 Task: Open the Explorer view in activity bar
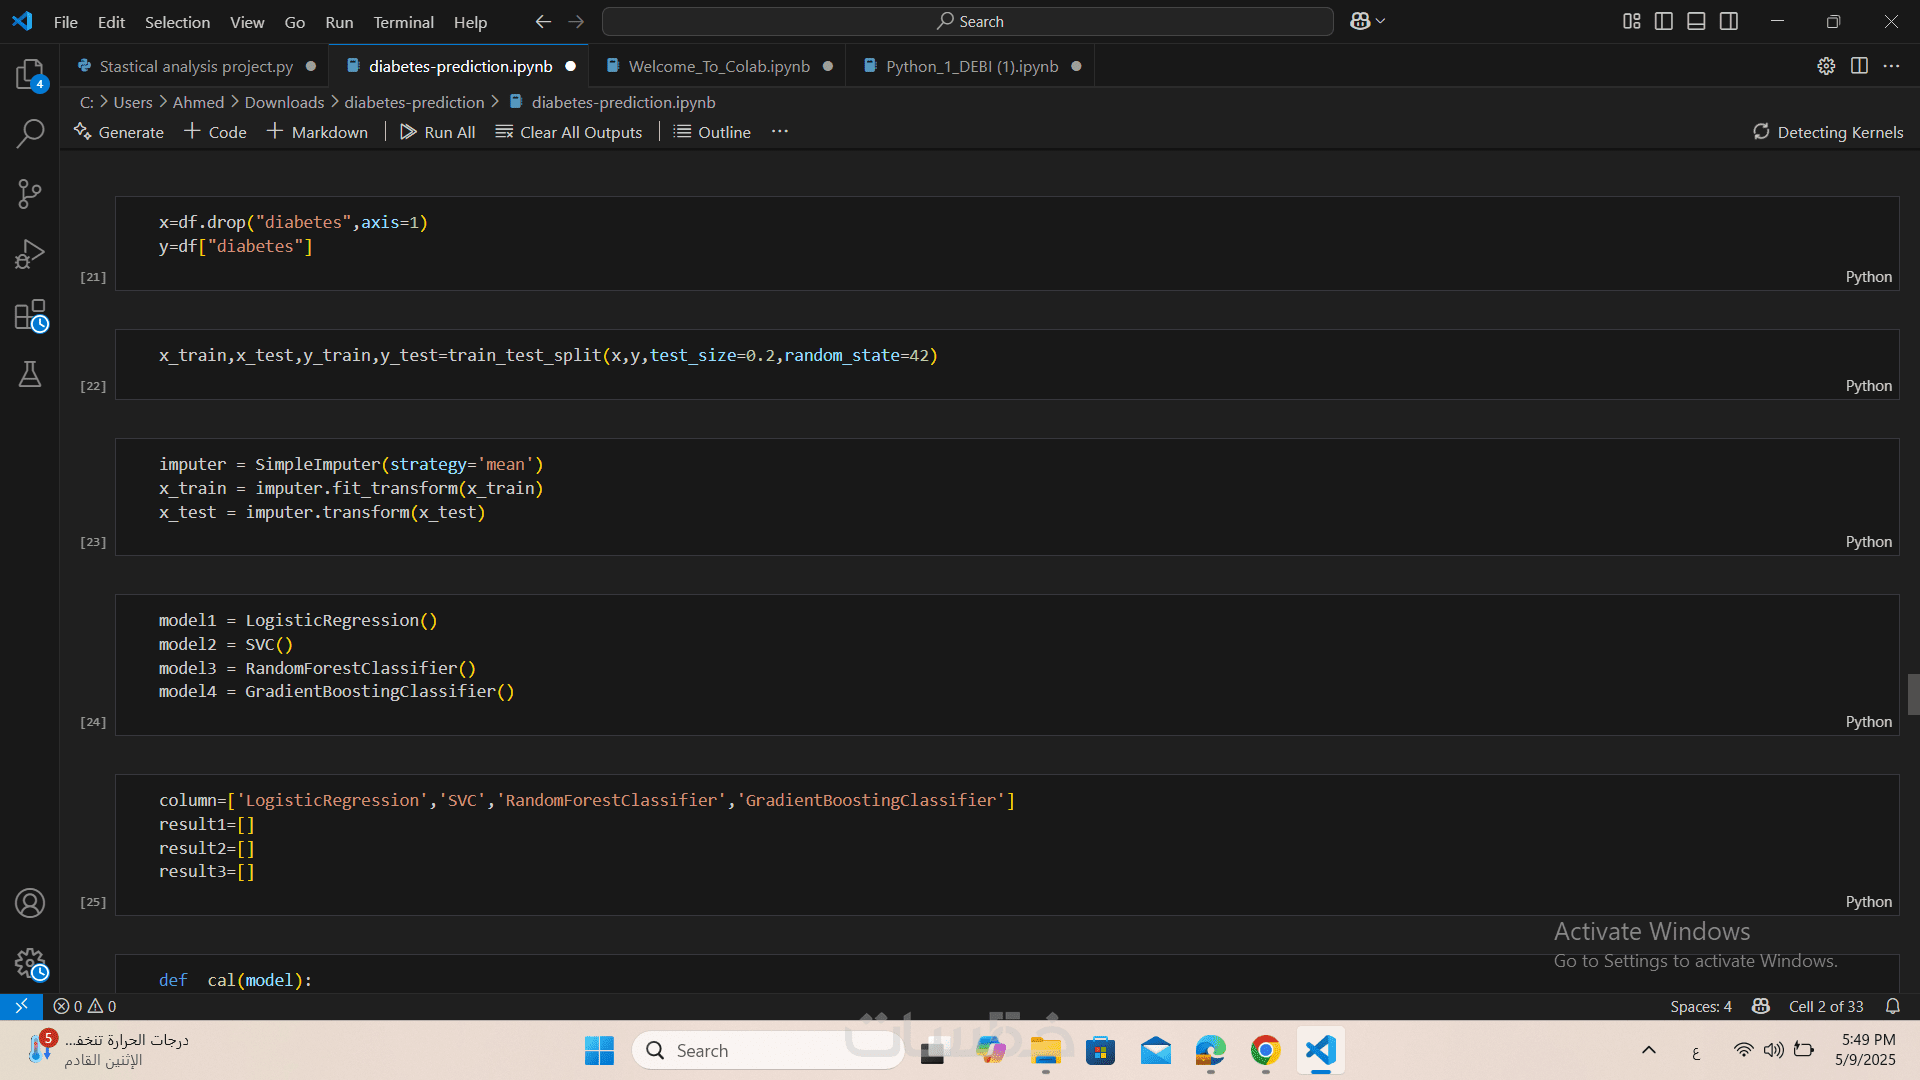[x=30, y=74]
